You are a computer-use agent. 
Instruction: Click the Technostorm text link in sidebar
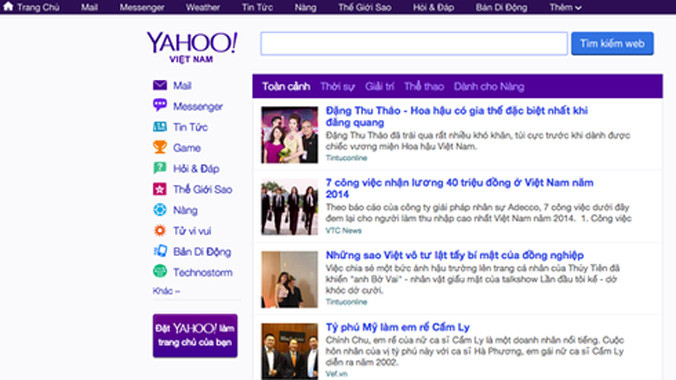[x=203, y=272]
